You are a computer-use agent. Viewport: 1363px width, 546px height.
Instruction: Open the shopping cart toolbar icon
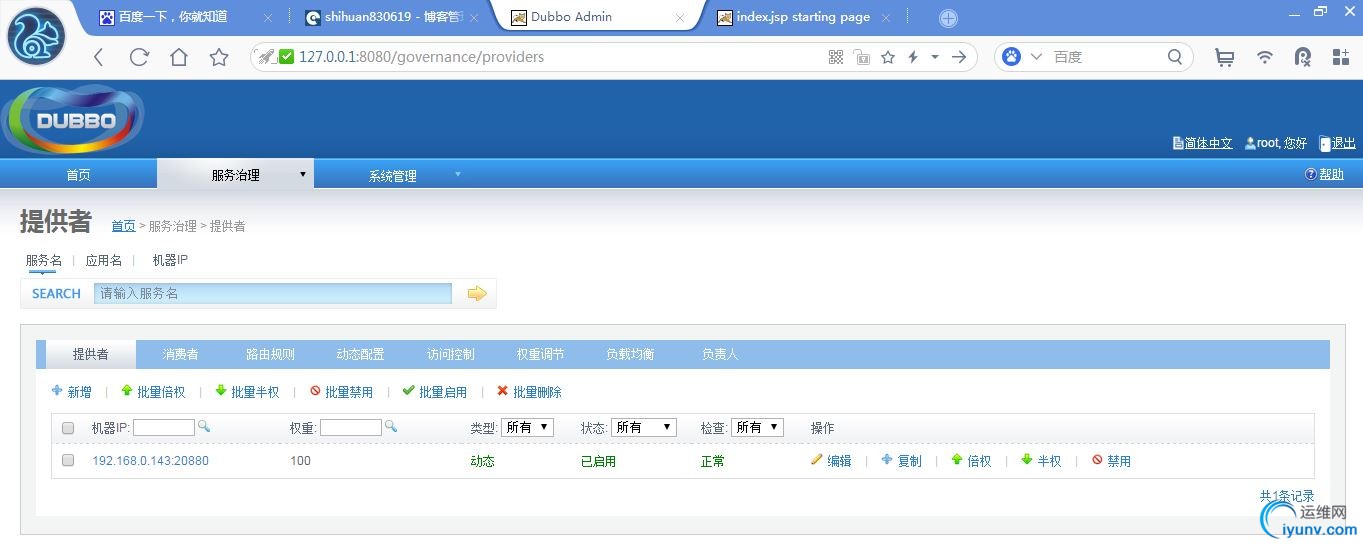(x=1224, y=57)
